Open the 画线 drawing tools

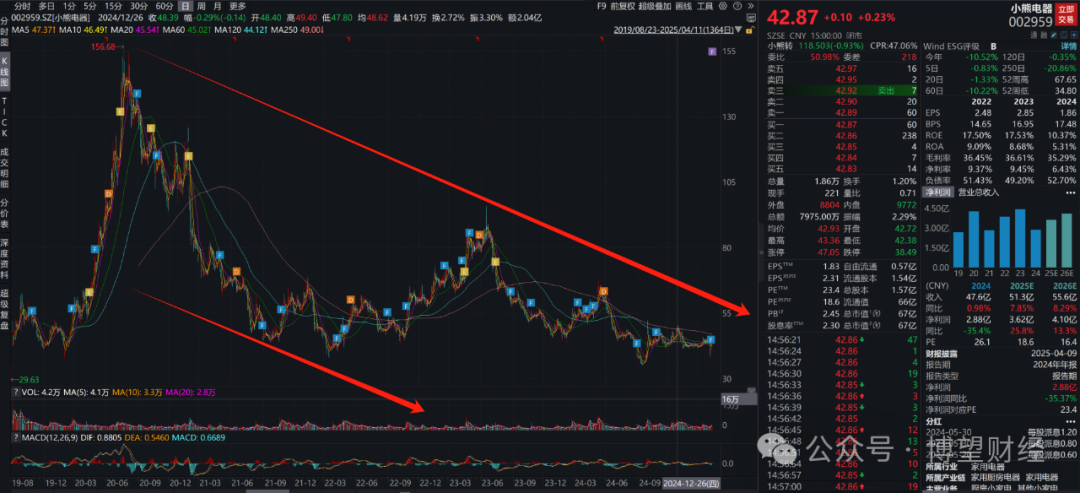pos(683,6)
